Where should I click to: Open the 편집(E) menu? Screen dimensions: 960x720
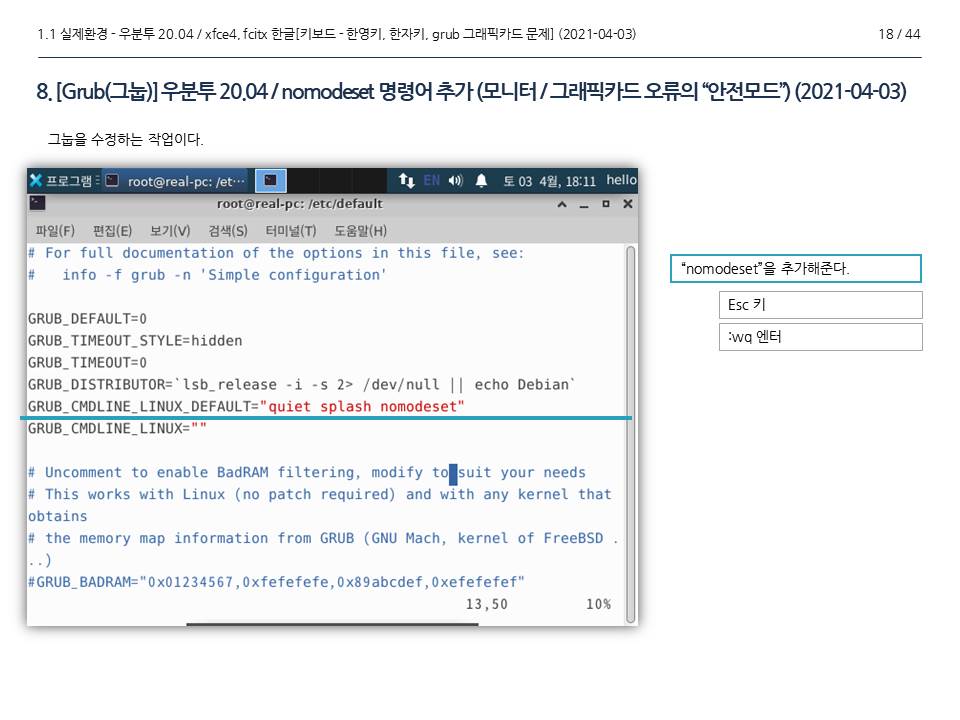[112, 231]
